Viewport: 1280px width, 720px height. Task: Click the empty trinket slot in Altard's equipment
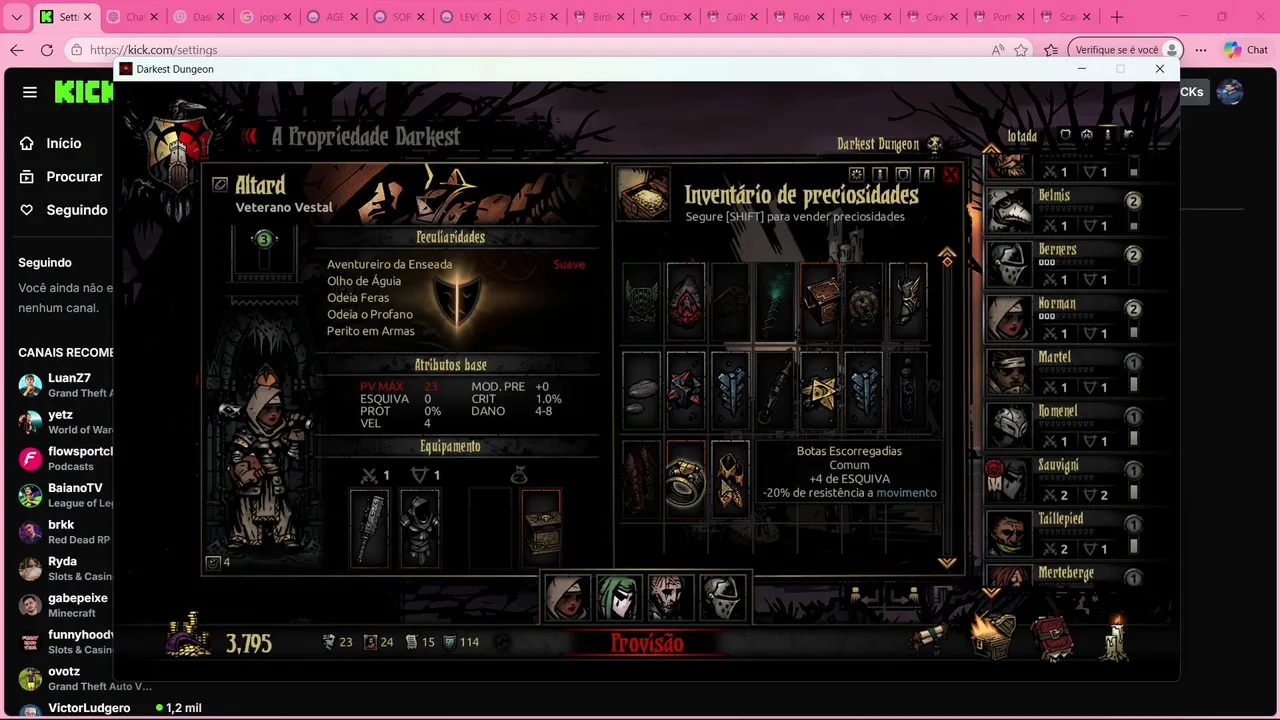pos(490,528)
